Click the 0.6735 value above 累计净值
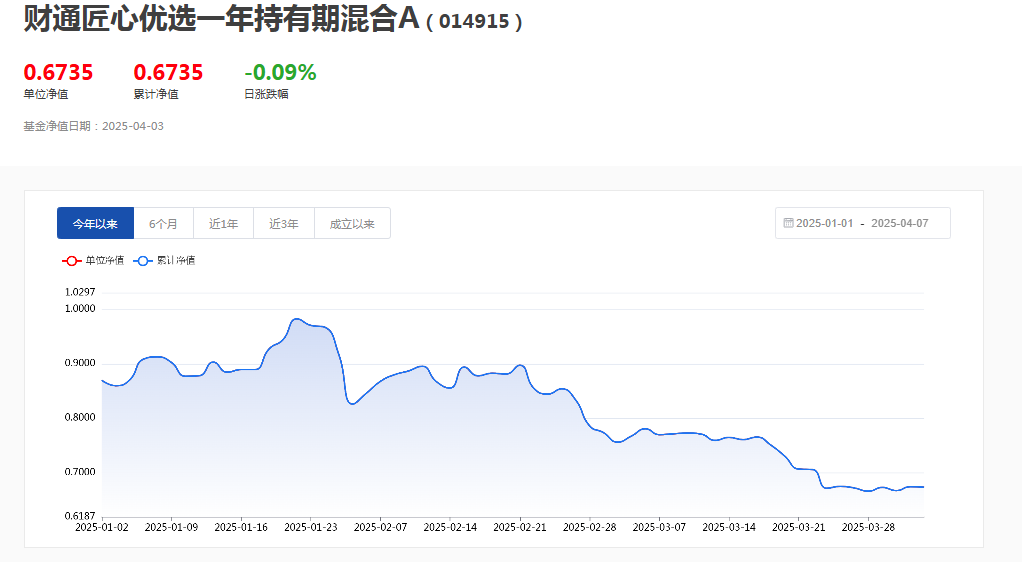The image size is (1022, 562). (168, 72)
